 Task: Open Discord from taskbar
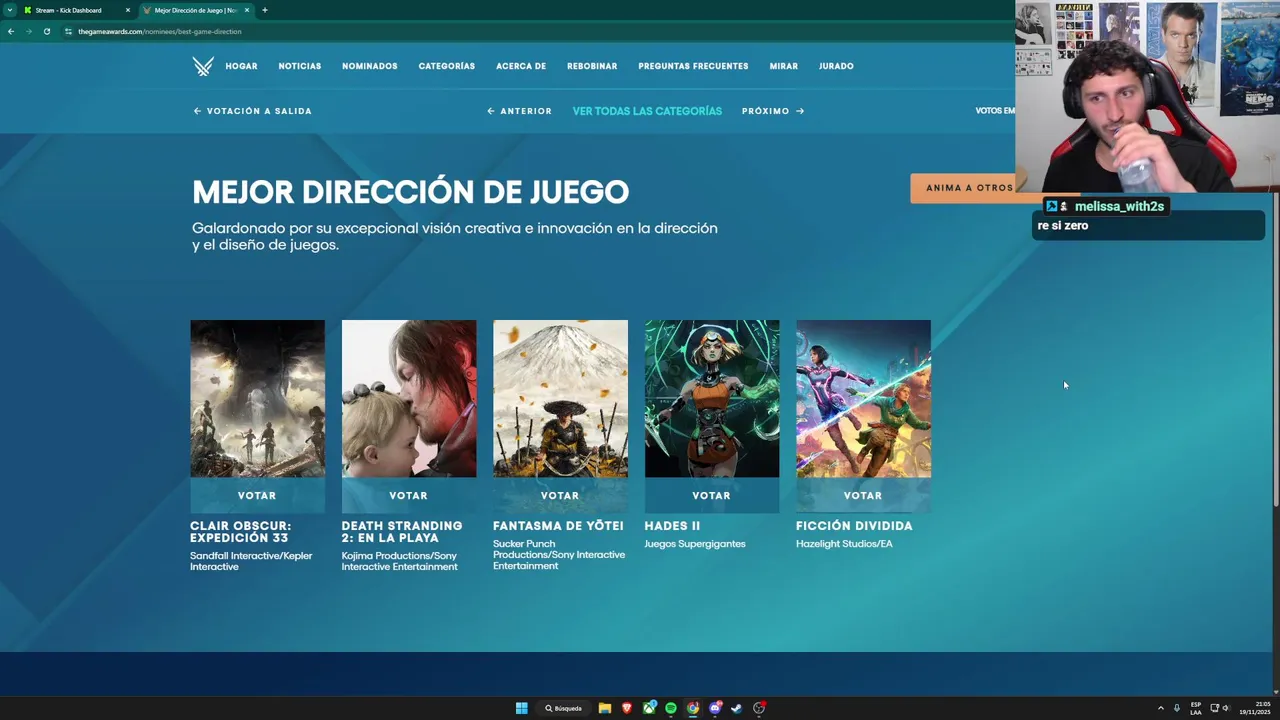pyautogui.click(x=715, y=708)
